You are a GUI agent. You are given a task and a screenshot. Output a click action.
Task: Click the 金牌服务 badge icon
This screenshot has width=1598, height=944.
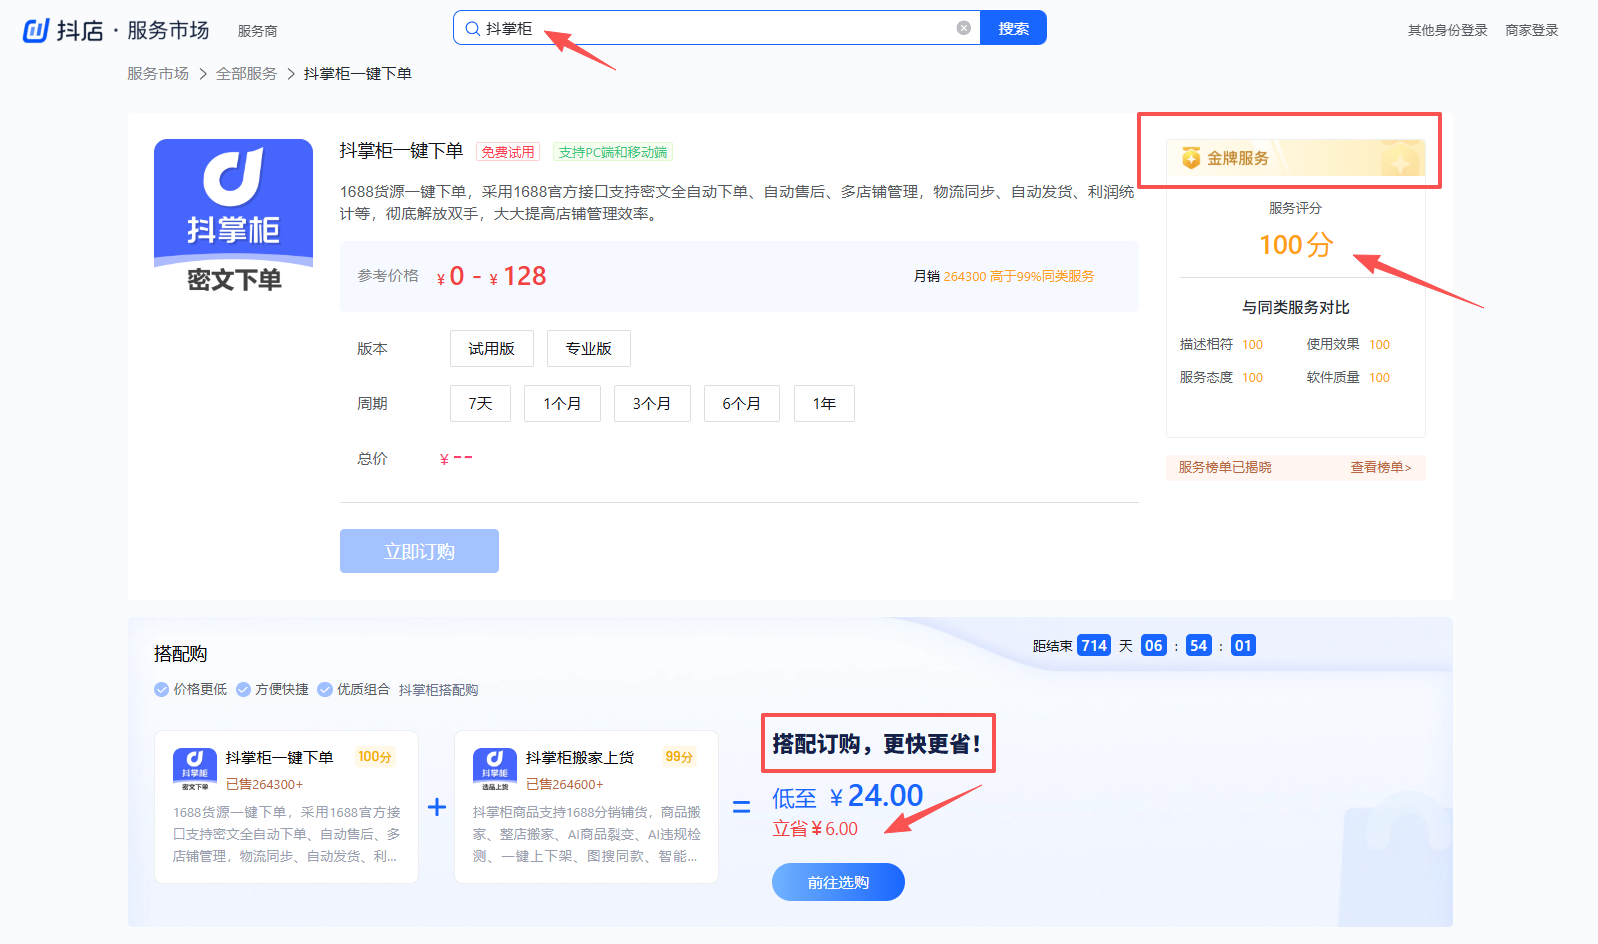click(x=1191, y=158)
